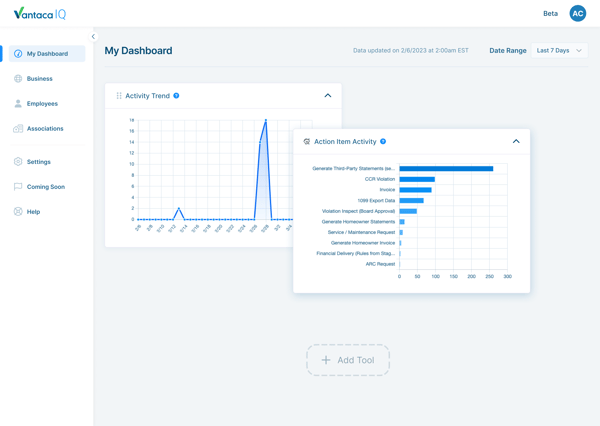Click the Beta label in header
600x426 pixels.
[550, 14]
